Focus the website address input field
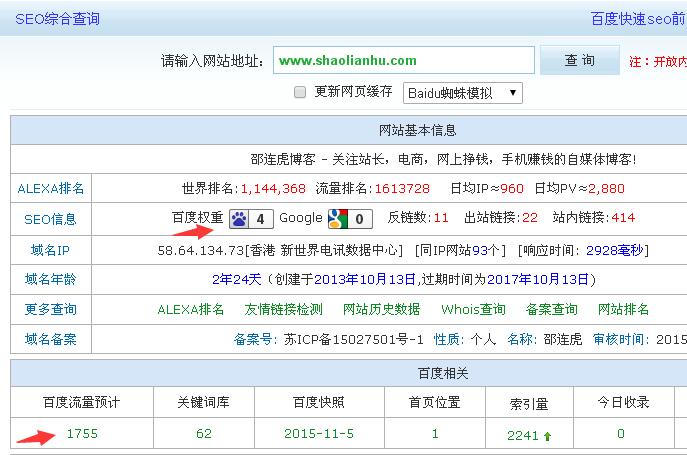The width and height of the screenshot is (687, 455). 402,61
